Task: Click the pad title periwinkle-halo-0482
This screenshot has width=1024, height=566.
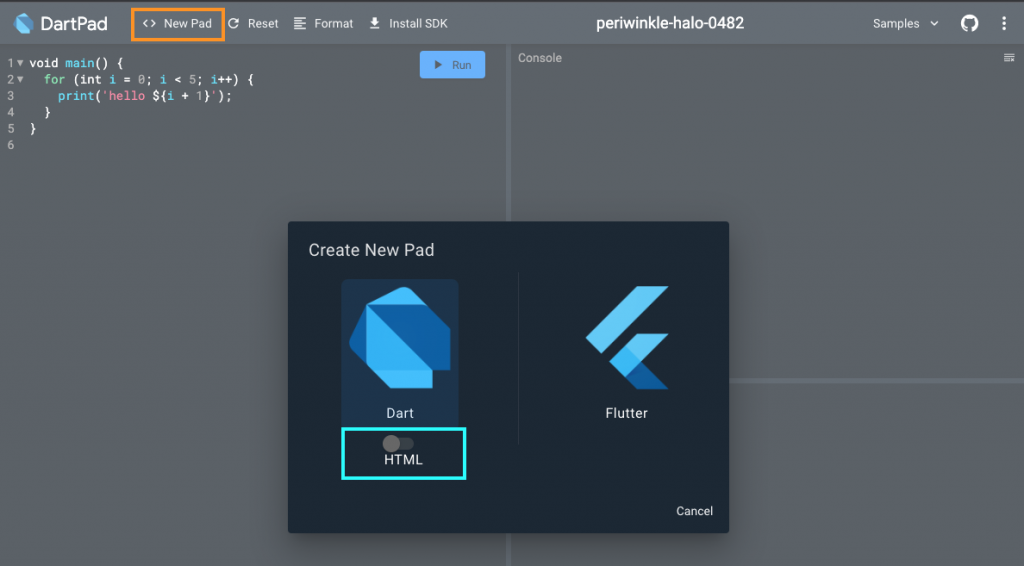Action: (669, 24)
